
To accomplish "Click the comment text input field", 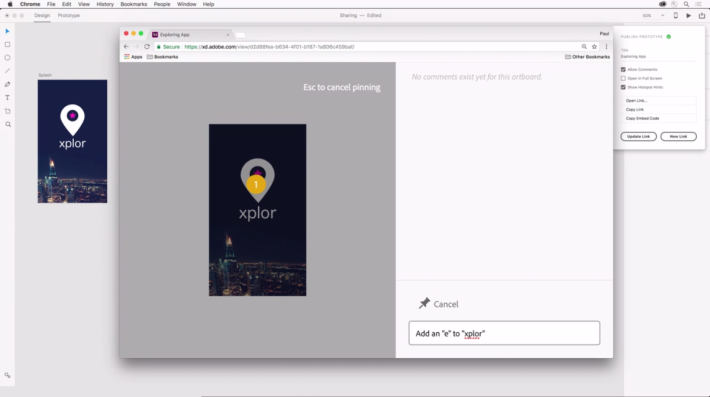I will [x=504, y=333].
